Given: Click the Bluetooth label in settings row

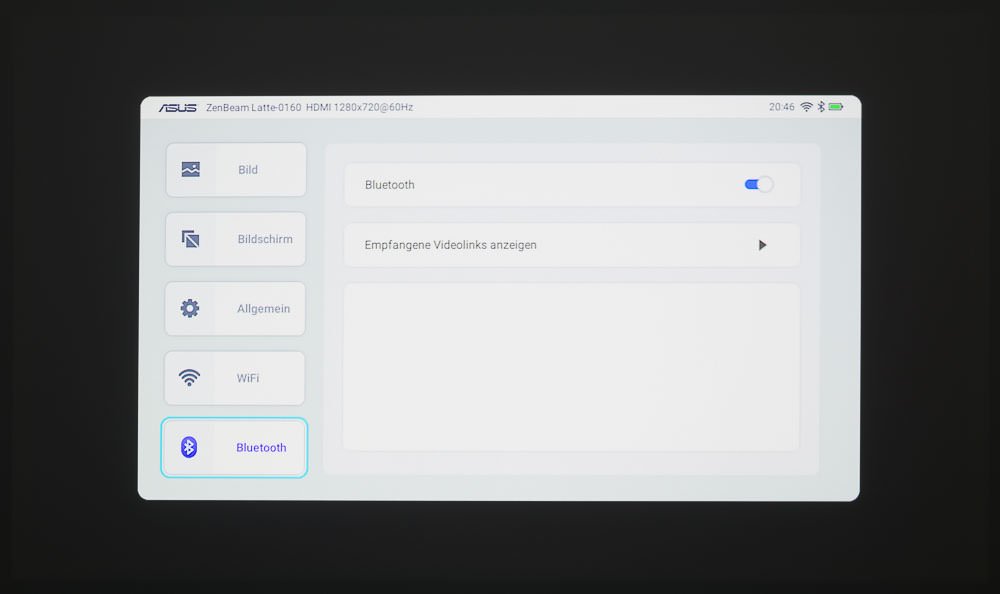Looking at the screenshot, I should (x=390, y=184).
